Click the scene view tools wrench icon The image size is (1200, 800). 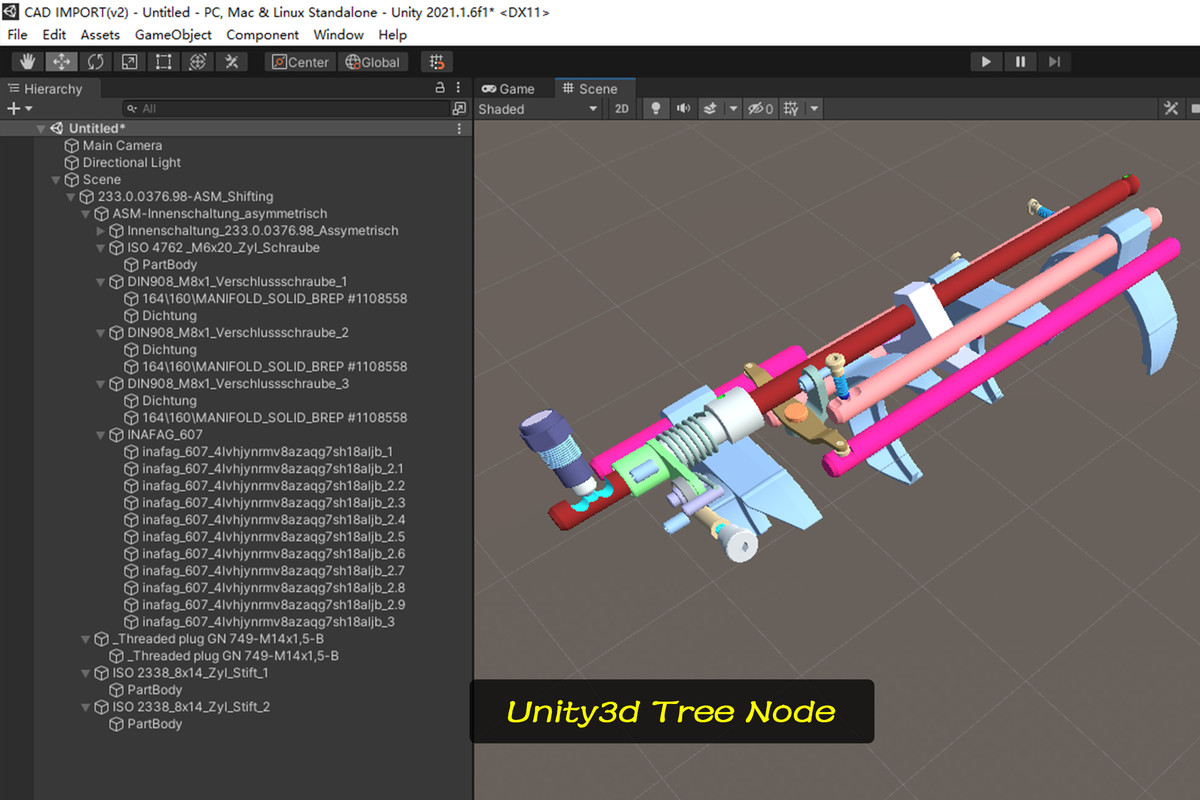point(1170,109)
